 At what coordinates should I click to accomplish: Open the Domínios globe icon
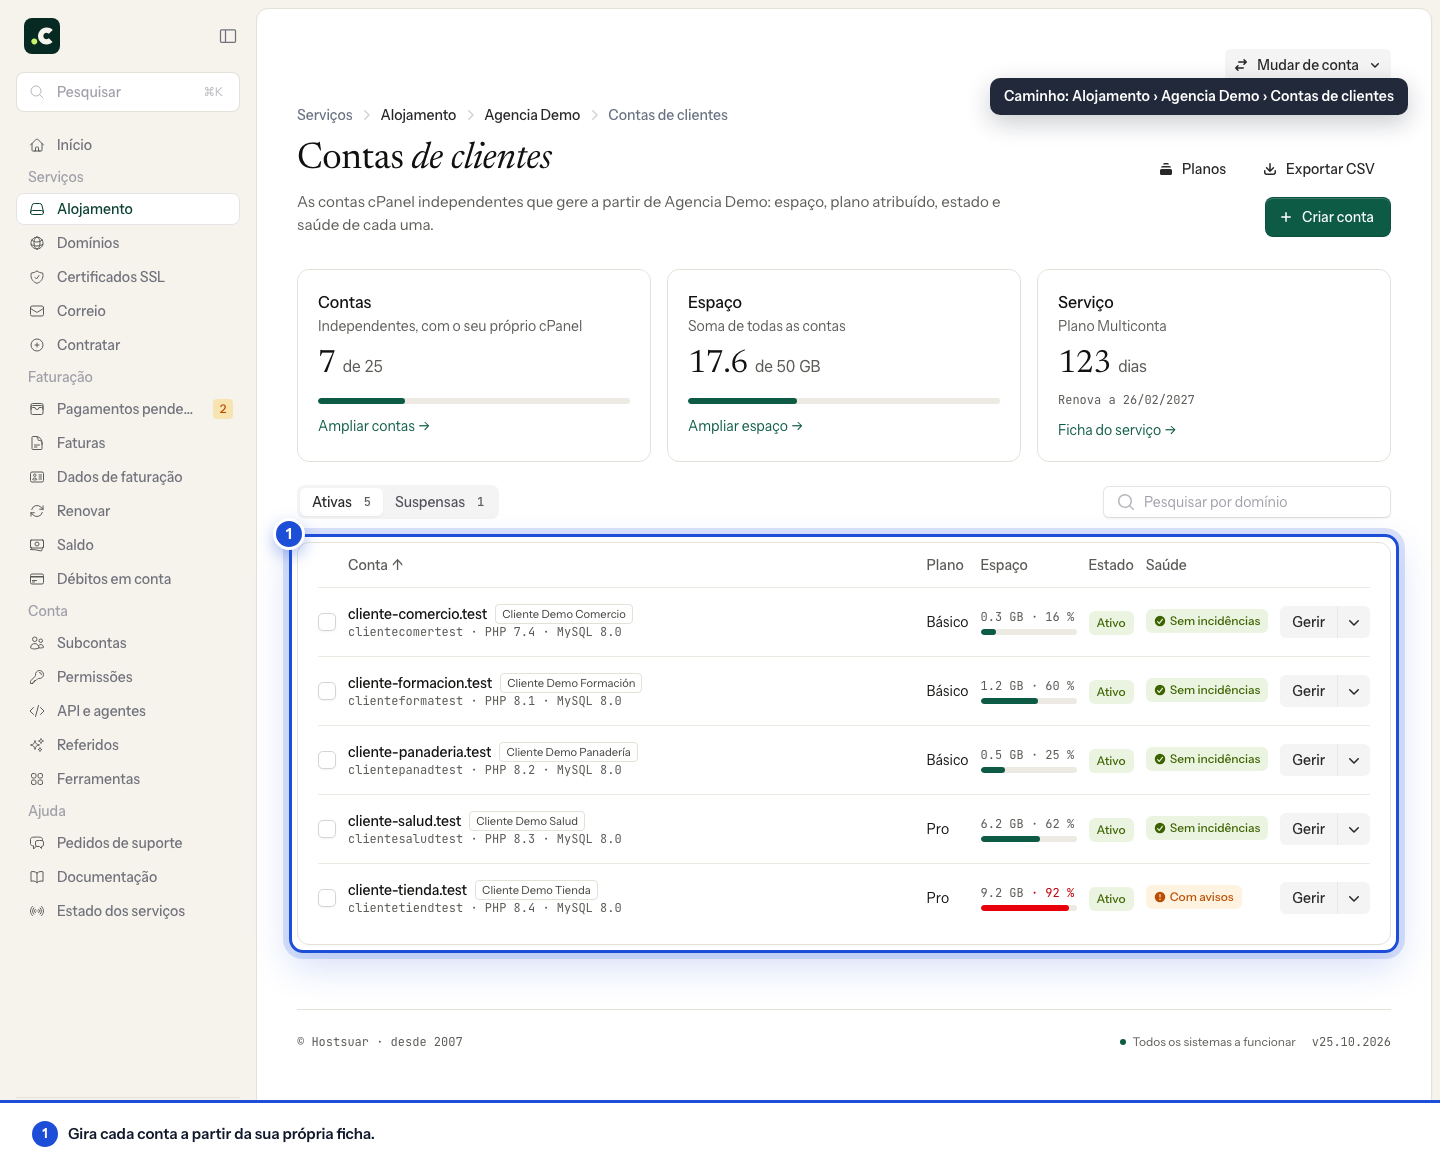click(37, 243)
